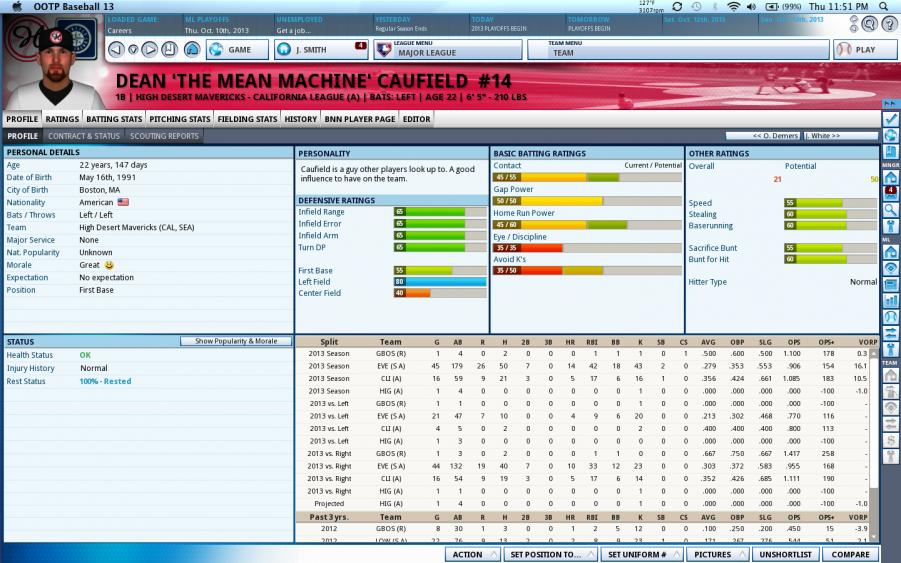Image resolution: width=901 pixels, height=563 pixels.
Task: Click the globe icon in right sidebar
Action: [891, 136]
